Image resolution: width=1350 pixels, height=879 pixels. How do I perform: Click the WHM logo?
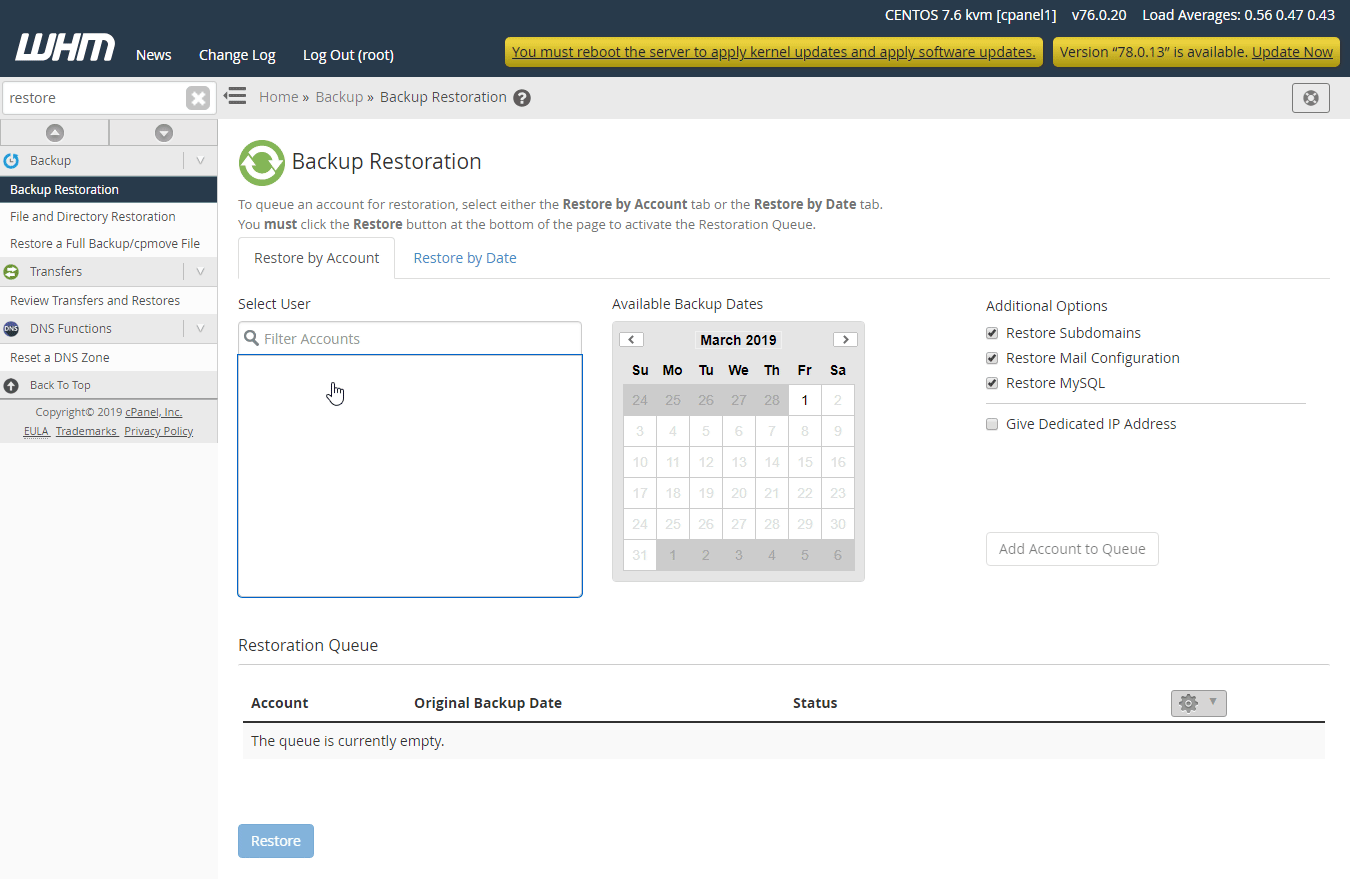click(65, 48)
